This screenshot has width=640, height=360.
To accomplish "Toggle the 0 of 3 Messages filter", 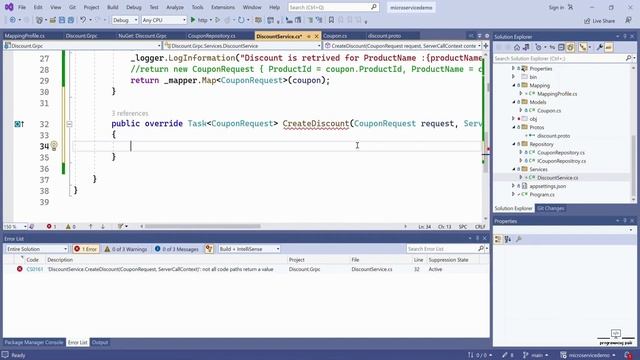I will point(177,249).
